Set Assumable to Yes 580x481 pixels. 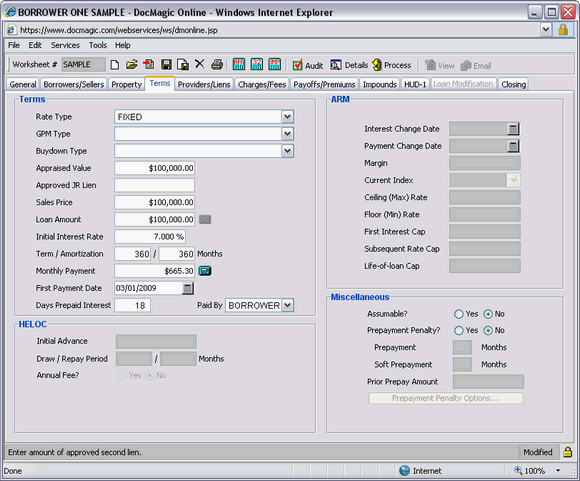459,314
